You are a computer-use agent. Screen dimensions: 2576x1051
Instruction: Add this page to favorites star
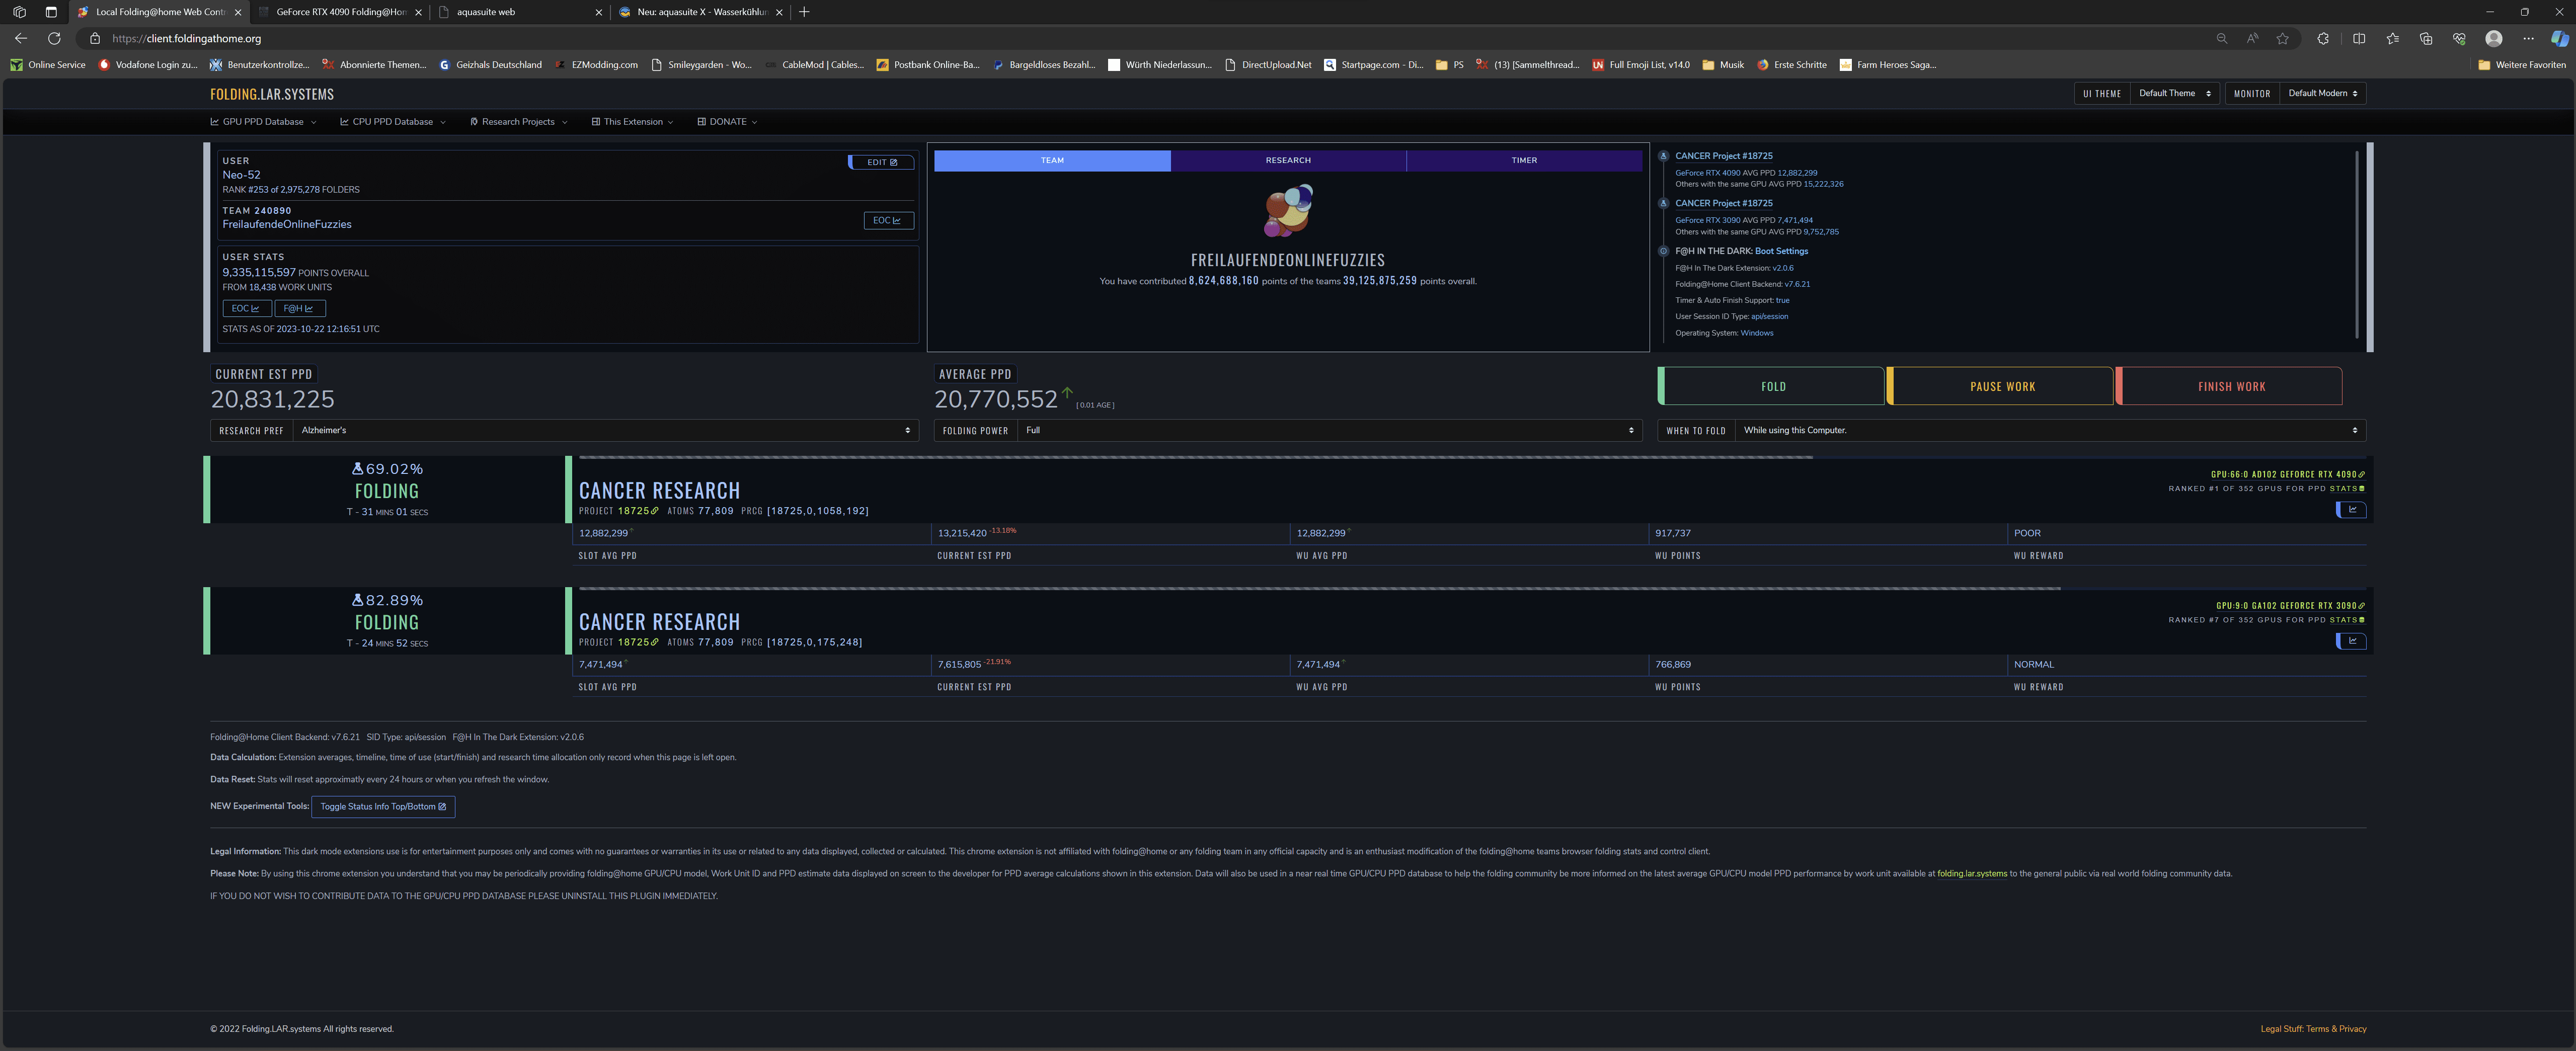(x=2282, y=38)
